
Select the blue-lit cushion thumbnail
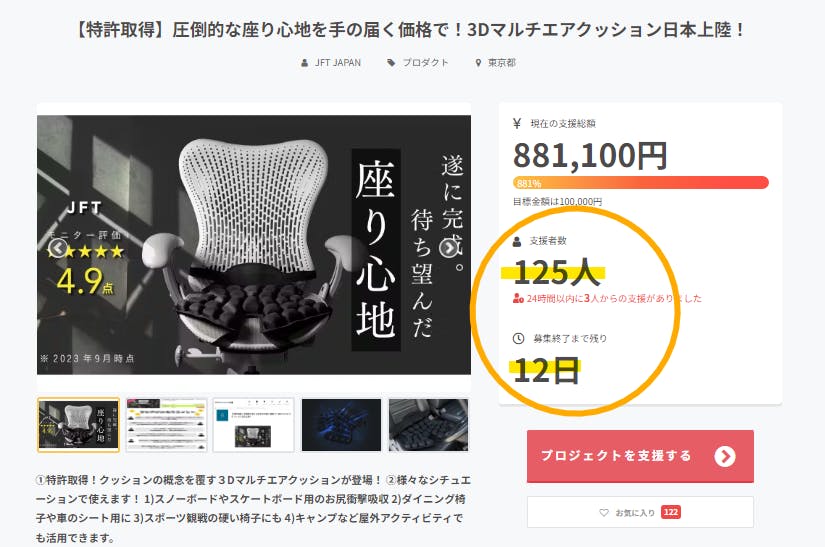(x=341, y=425)
